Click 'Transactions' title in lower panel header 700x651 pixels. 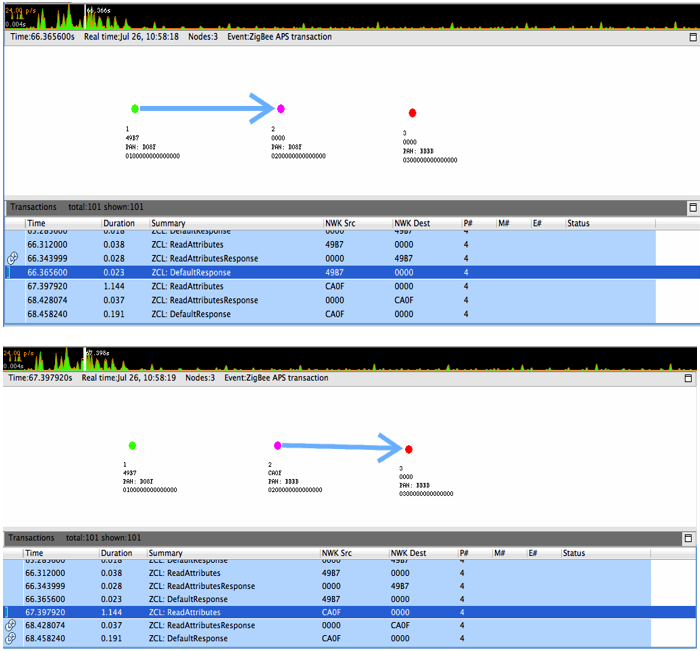point(31,538)
